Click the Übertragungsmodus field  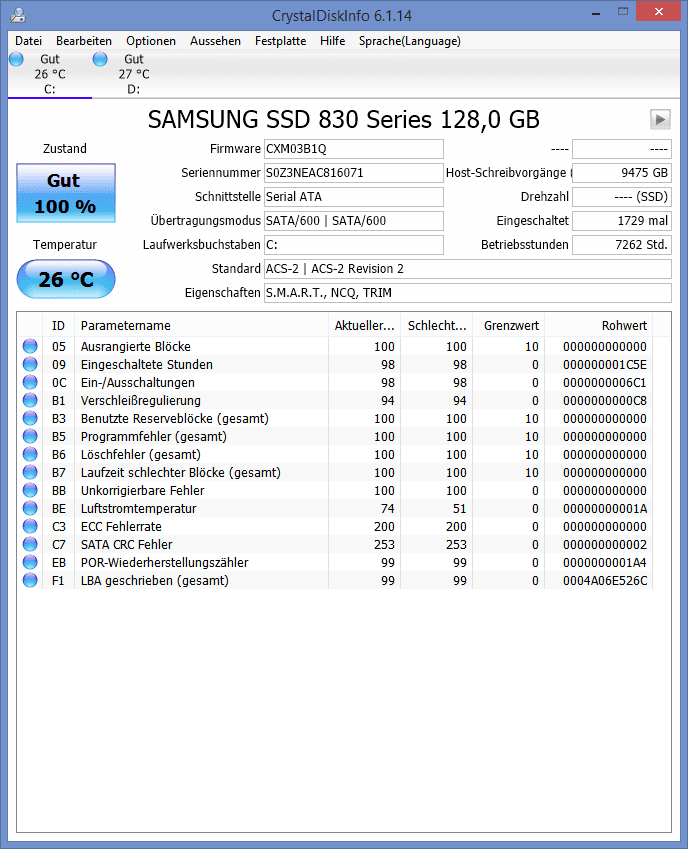pos(353,220)
